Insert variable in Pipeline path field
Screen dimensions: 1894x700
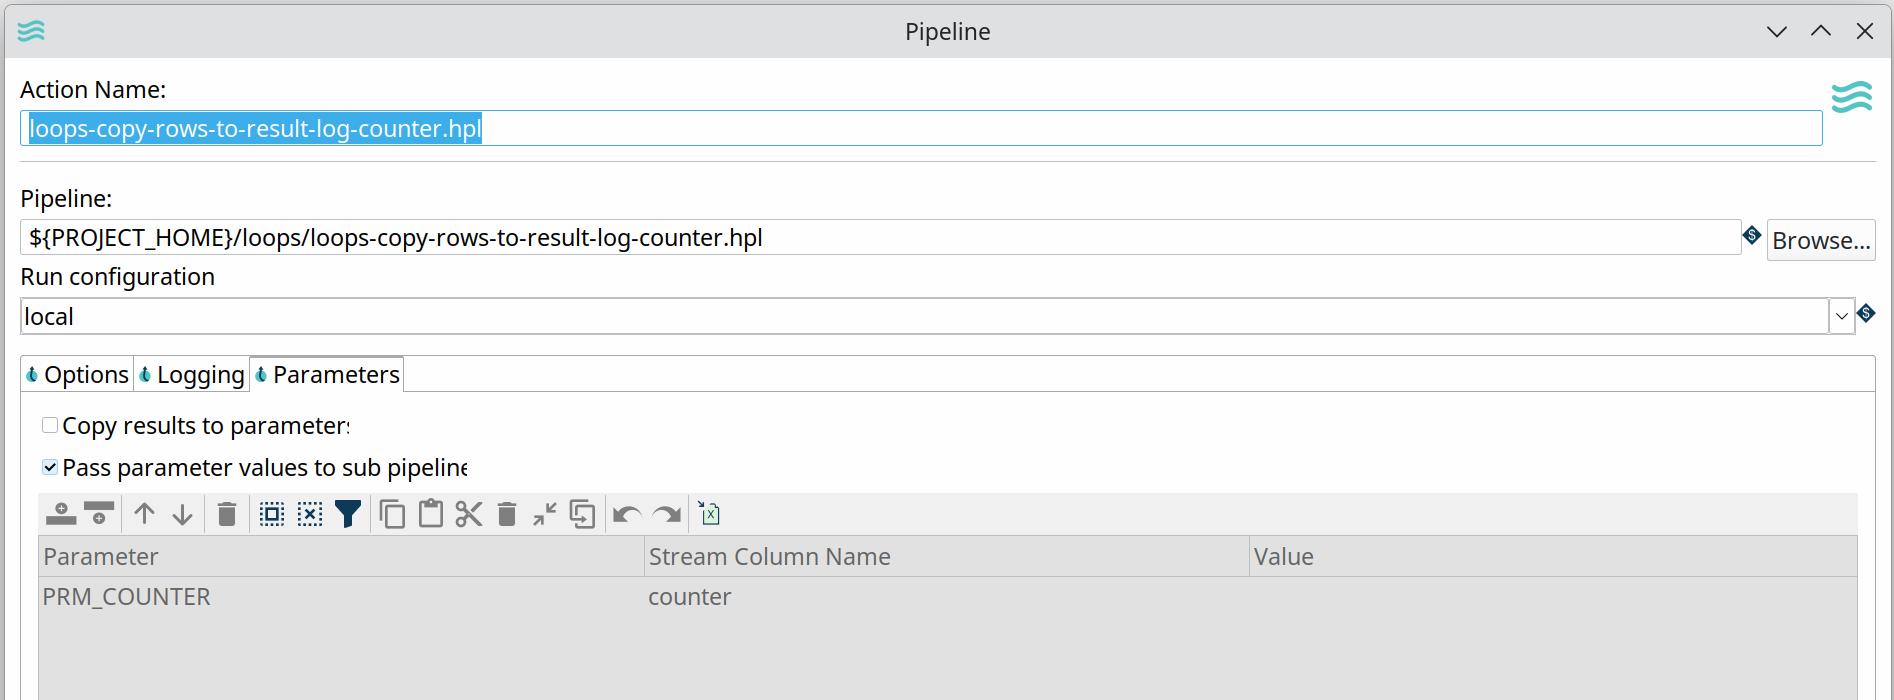point(1751,235)
